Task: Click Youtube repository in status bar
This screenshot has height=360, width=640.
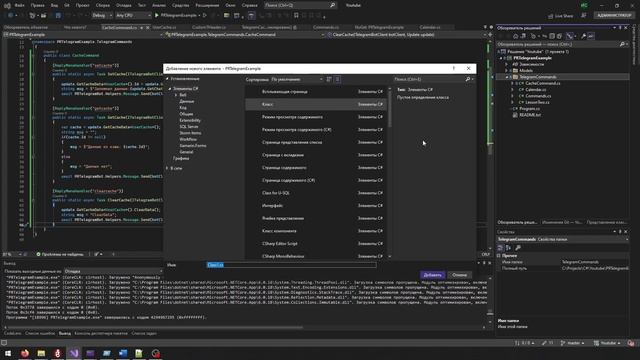Action: click(607, 343)
